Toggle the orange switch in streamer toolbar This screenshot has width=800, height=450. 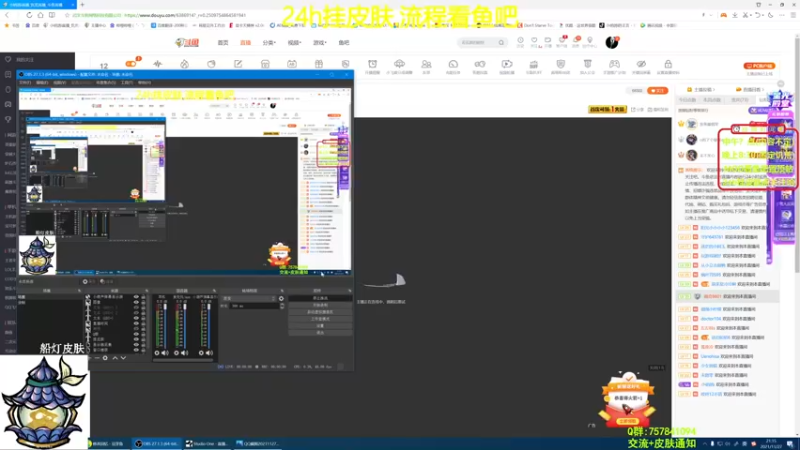(131, 64)
